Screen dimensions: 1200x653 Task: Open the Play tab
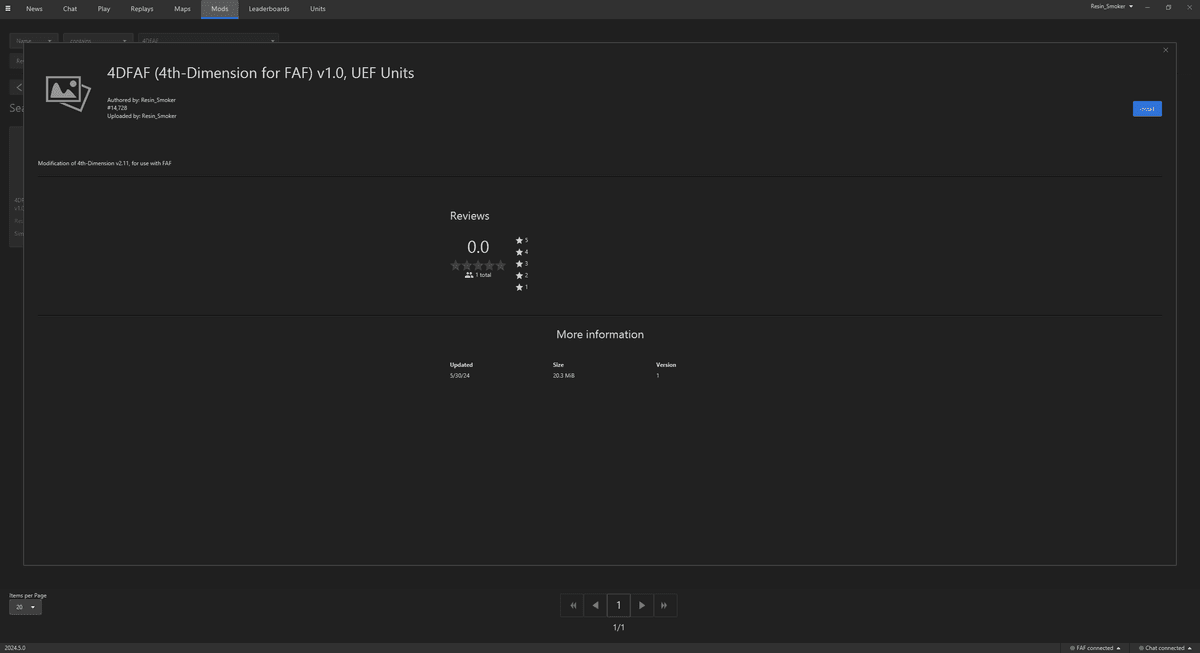pos(104,9)
